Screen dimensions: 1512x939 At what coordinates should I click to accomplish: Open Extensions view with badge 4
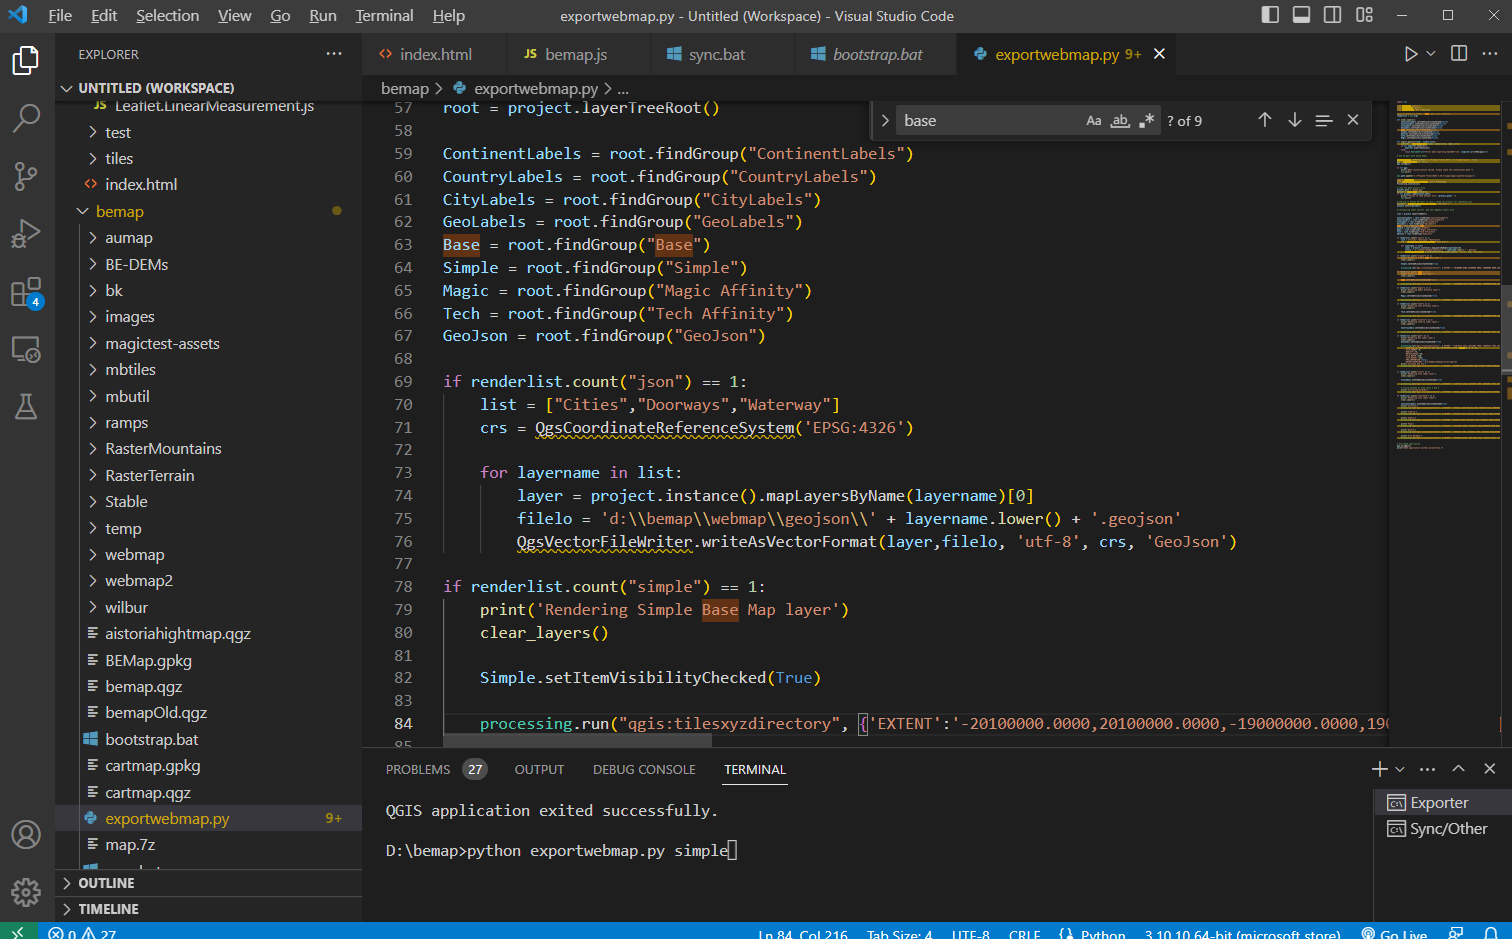tap(26, 292)
